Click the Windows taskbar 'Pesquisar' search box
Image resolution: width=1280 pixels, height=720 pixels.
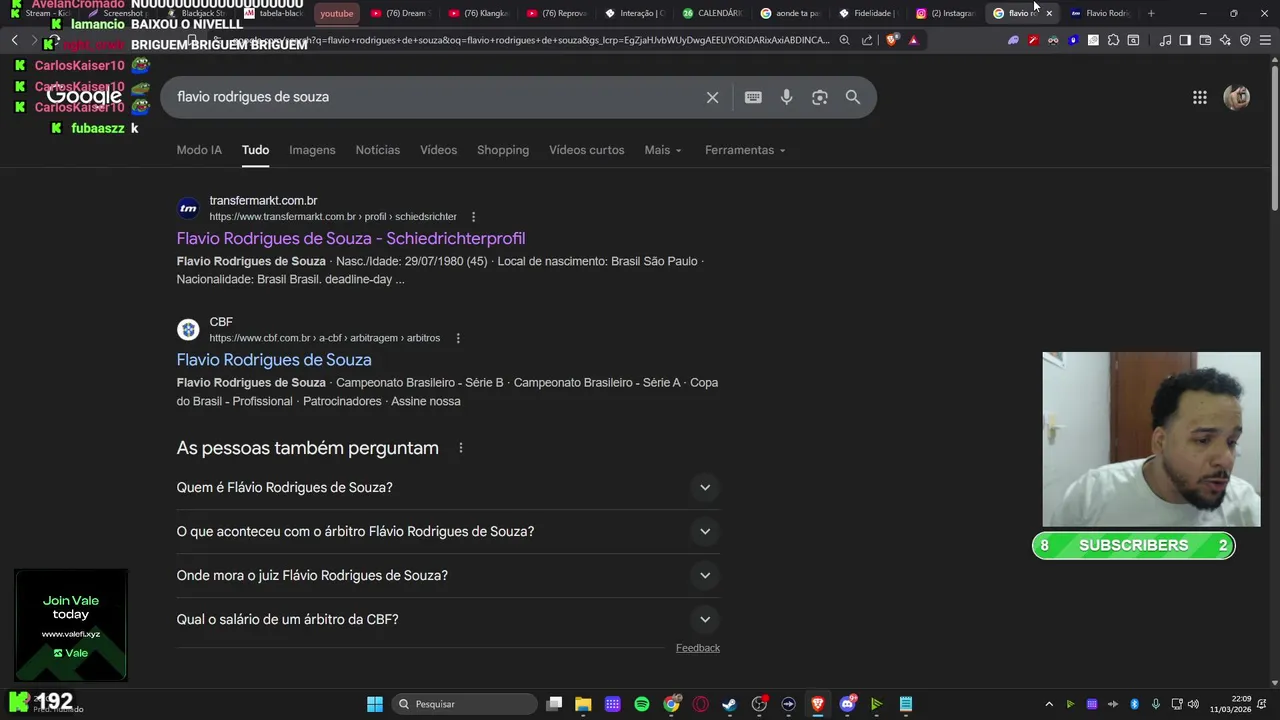463,704
